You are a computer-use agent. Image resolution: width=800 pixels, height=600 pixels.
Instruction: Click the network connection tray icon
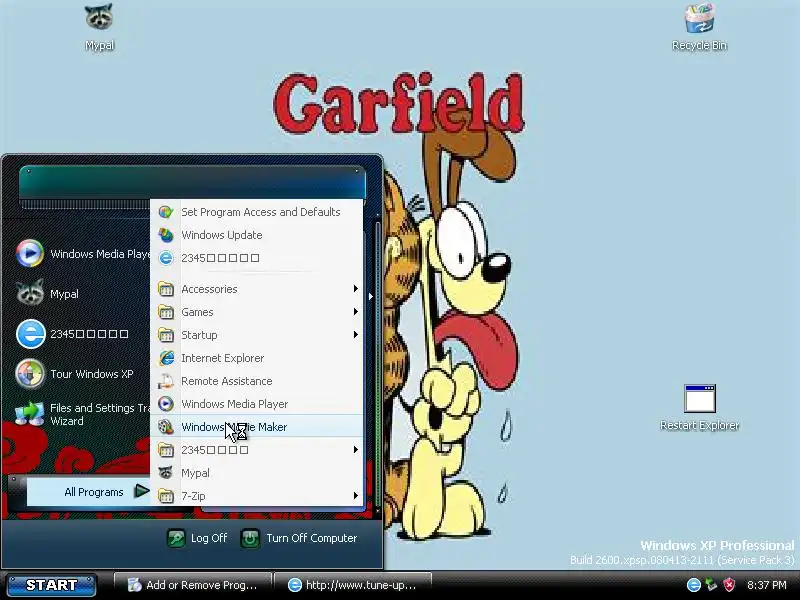click(x=711, y=585)
